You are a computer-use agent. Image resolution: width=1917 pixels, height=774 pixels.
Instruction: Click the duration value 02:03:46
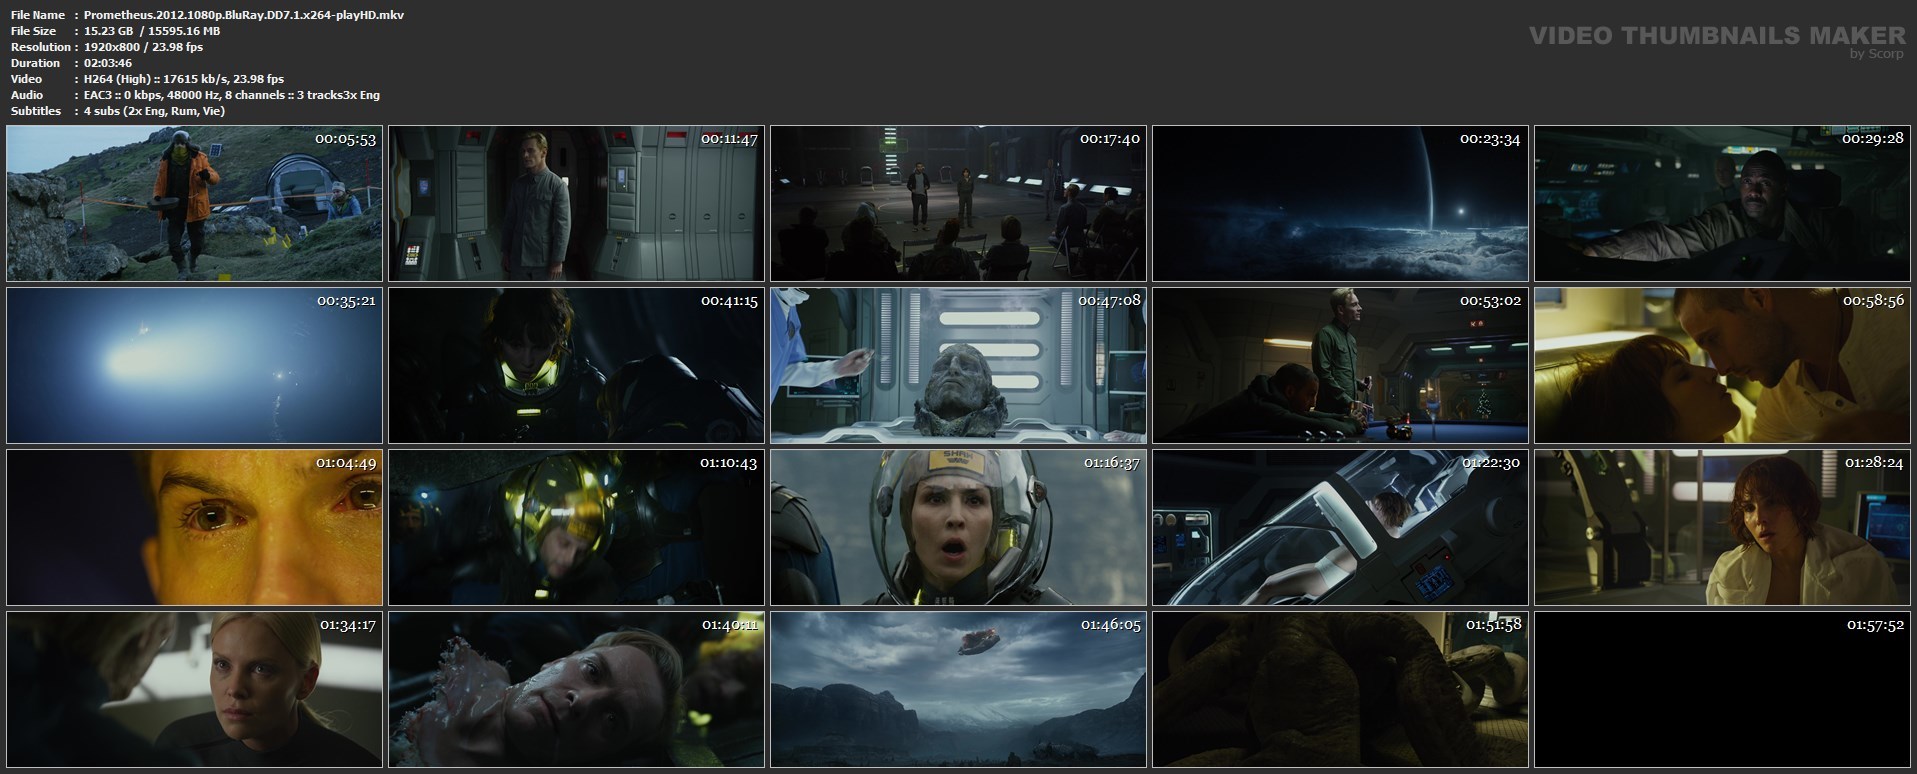point(108,63)
